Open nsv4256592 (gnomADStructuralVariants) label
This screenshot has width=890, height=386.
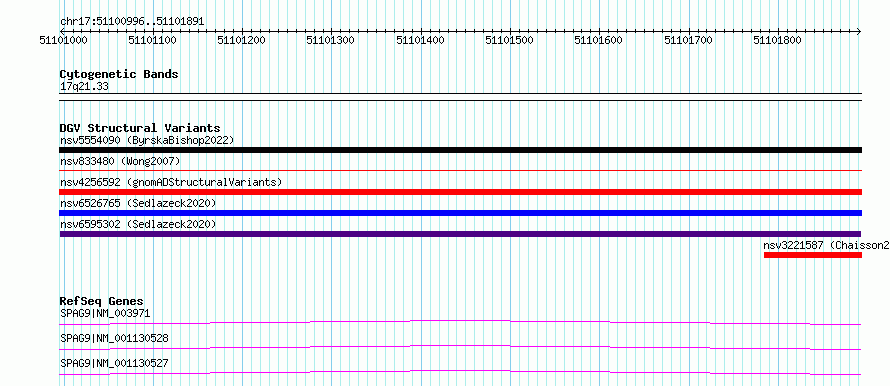[x=171, y=182]
